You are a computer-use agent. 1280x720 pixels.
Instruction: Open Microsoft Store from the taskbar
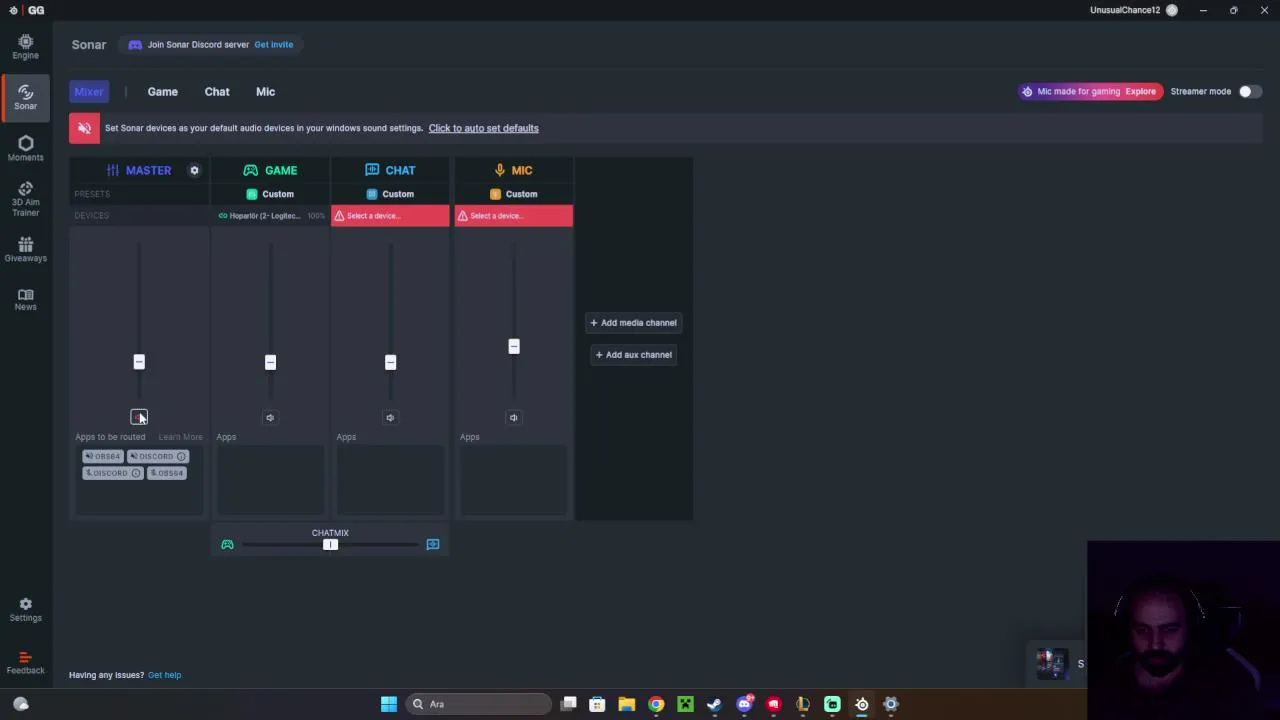(x=597, y=704)
